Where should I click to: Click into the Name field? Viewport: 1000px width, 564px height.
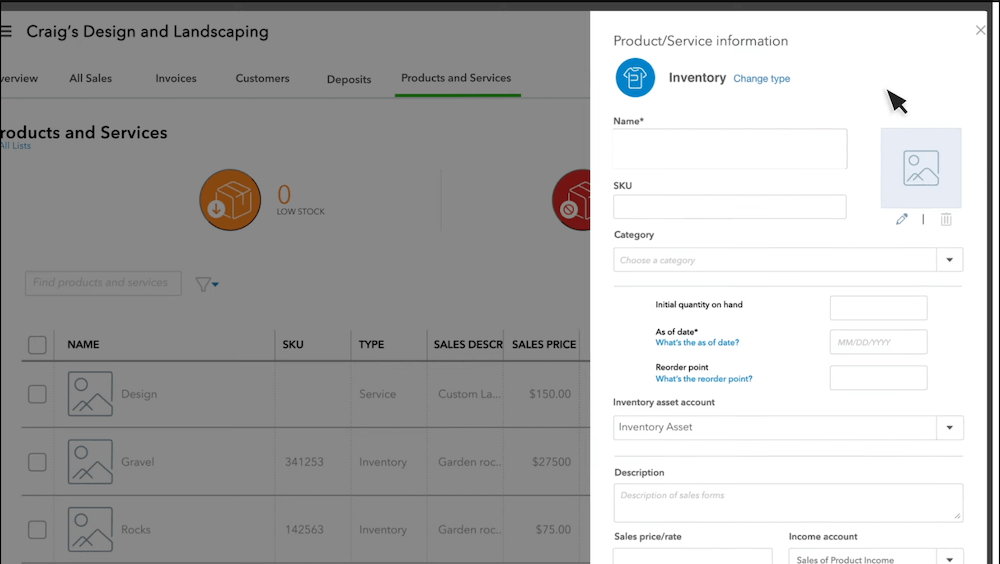pos(730,149)
